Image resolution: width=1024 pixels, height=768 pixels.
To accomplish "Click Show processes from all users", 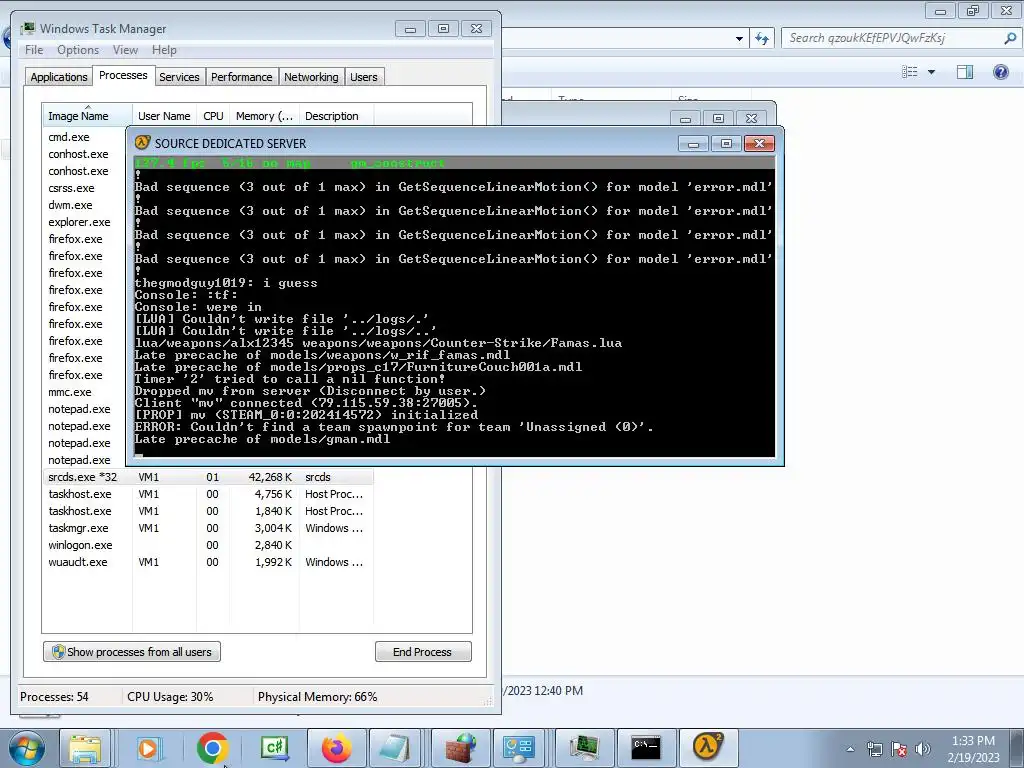I will [132, 652].
